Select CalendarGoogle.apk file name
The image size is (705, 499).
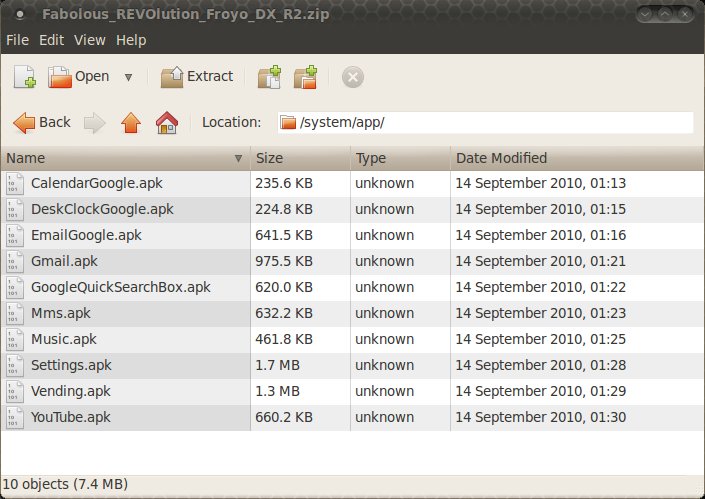pyautogui.click(x=97, y=183)
